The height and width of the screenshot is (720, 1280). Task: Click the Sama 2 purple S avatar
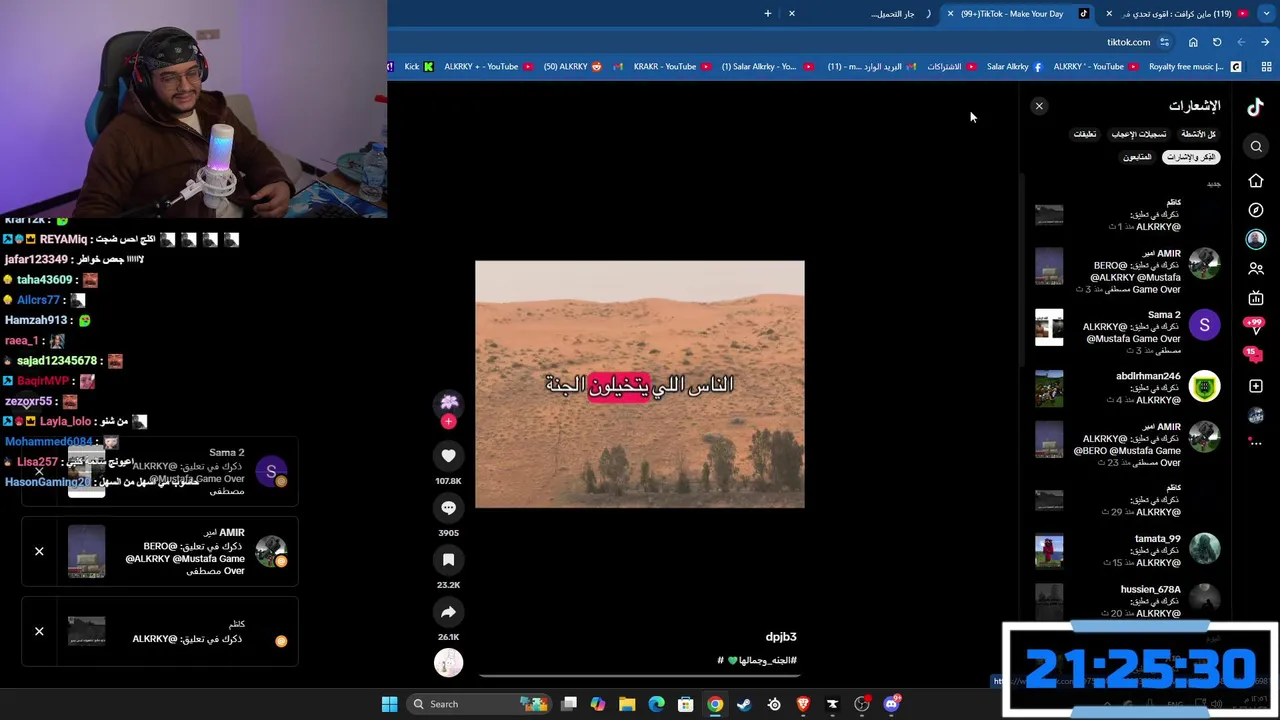click(1204, 325)
